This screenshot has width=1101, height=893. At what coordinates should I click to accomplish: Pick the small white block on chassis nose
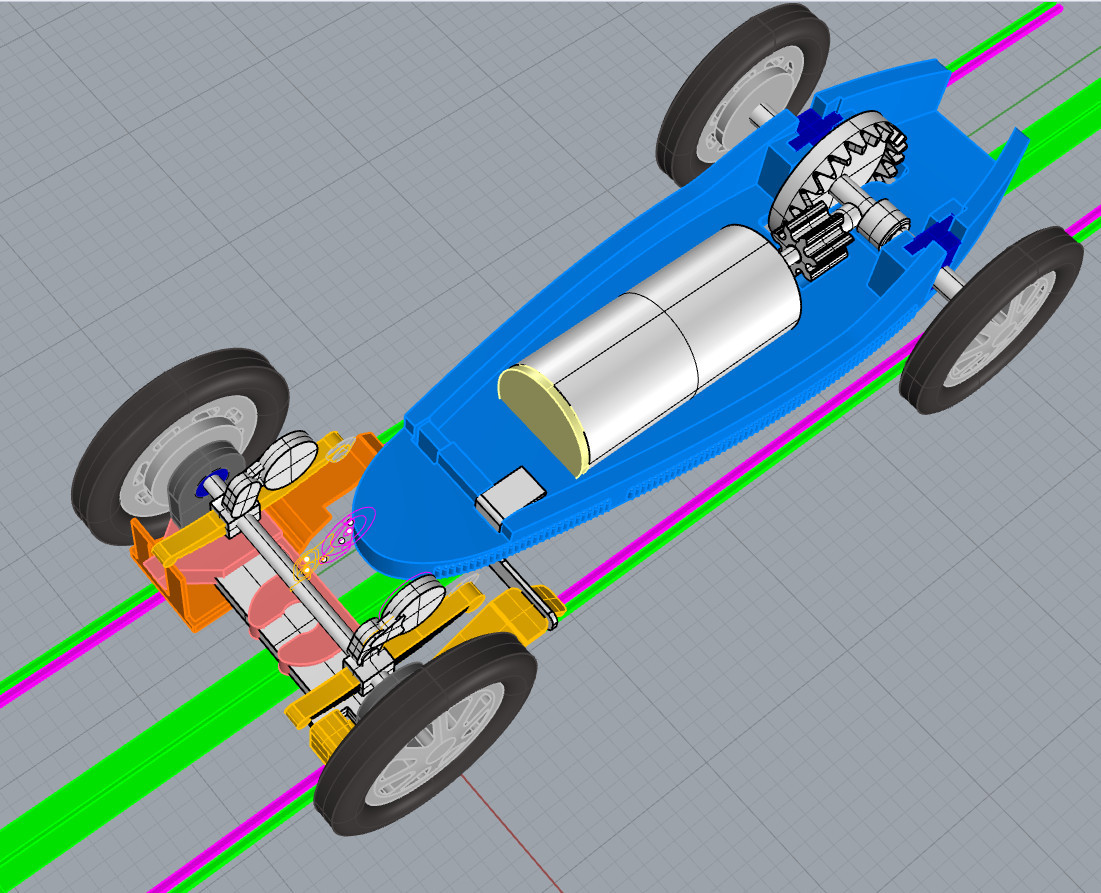click(x=510, y=495)
